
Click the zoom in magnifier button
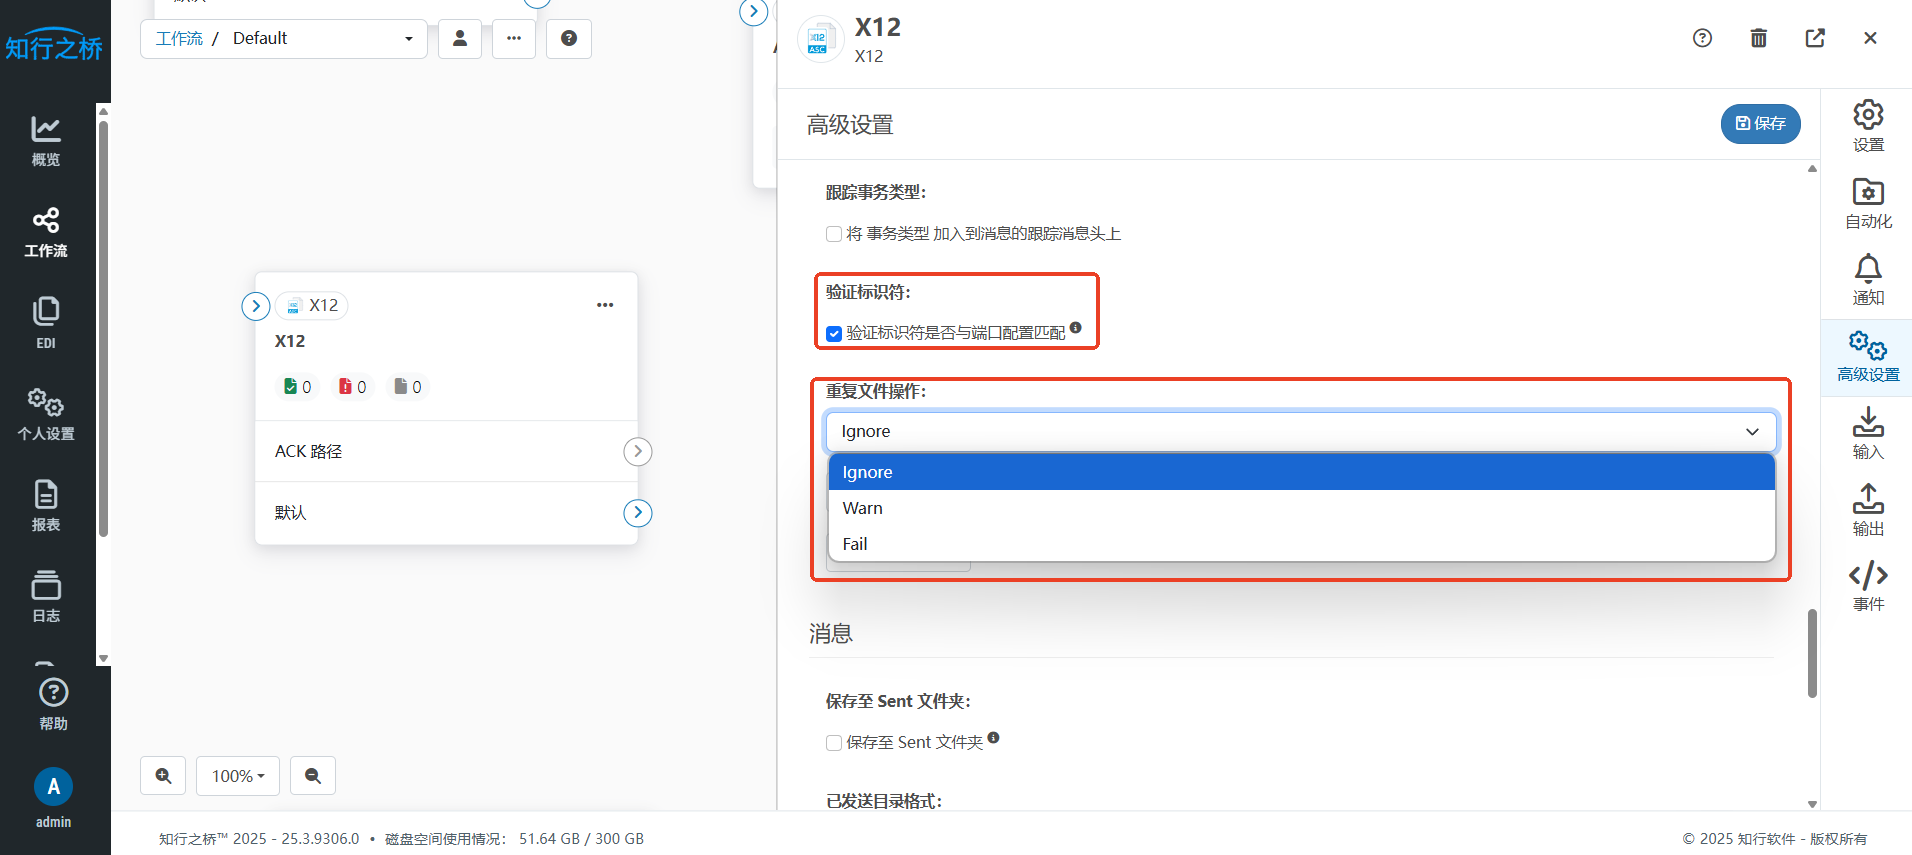164,776
